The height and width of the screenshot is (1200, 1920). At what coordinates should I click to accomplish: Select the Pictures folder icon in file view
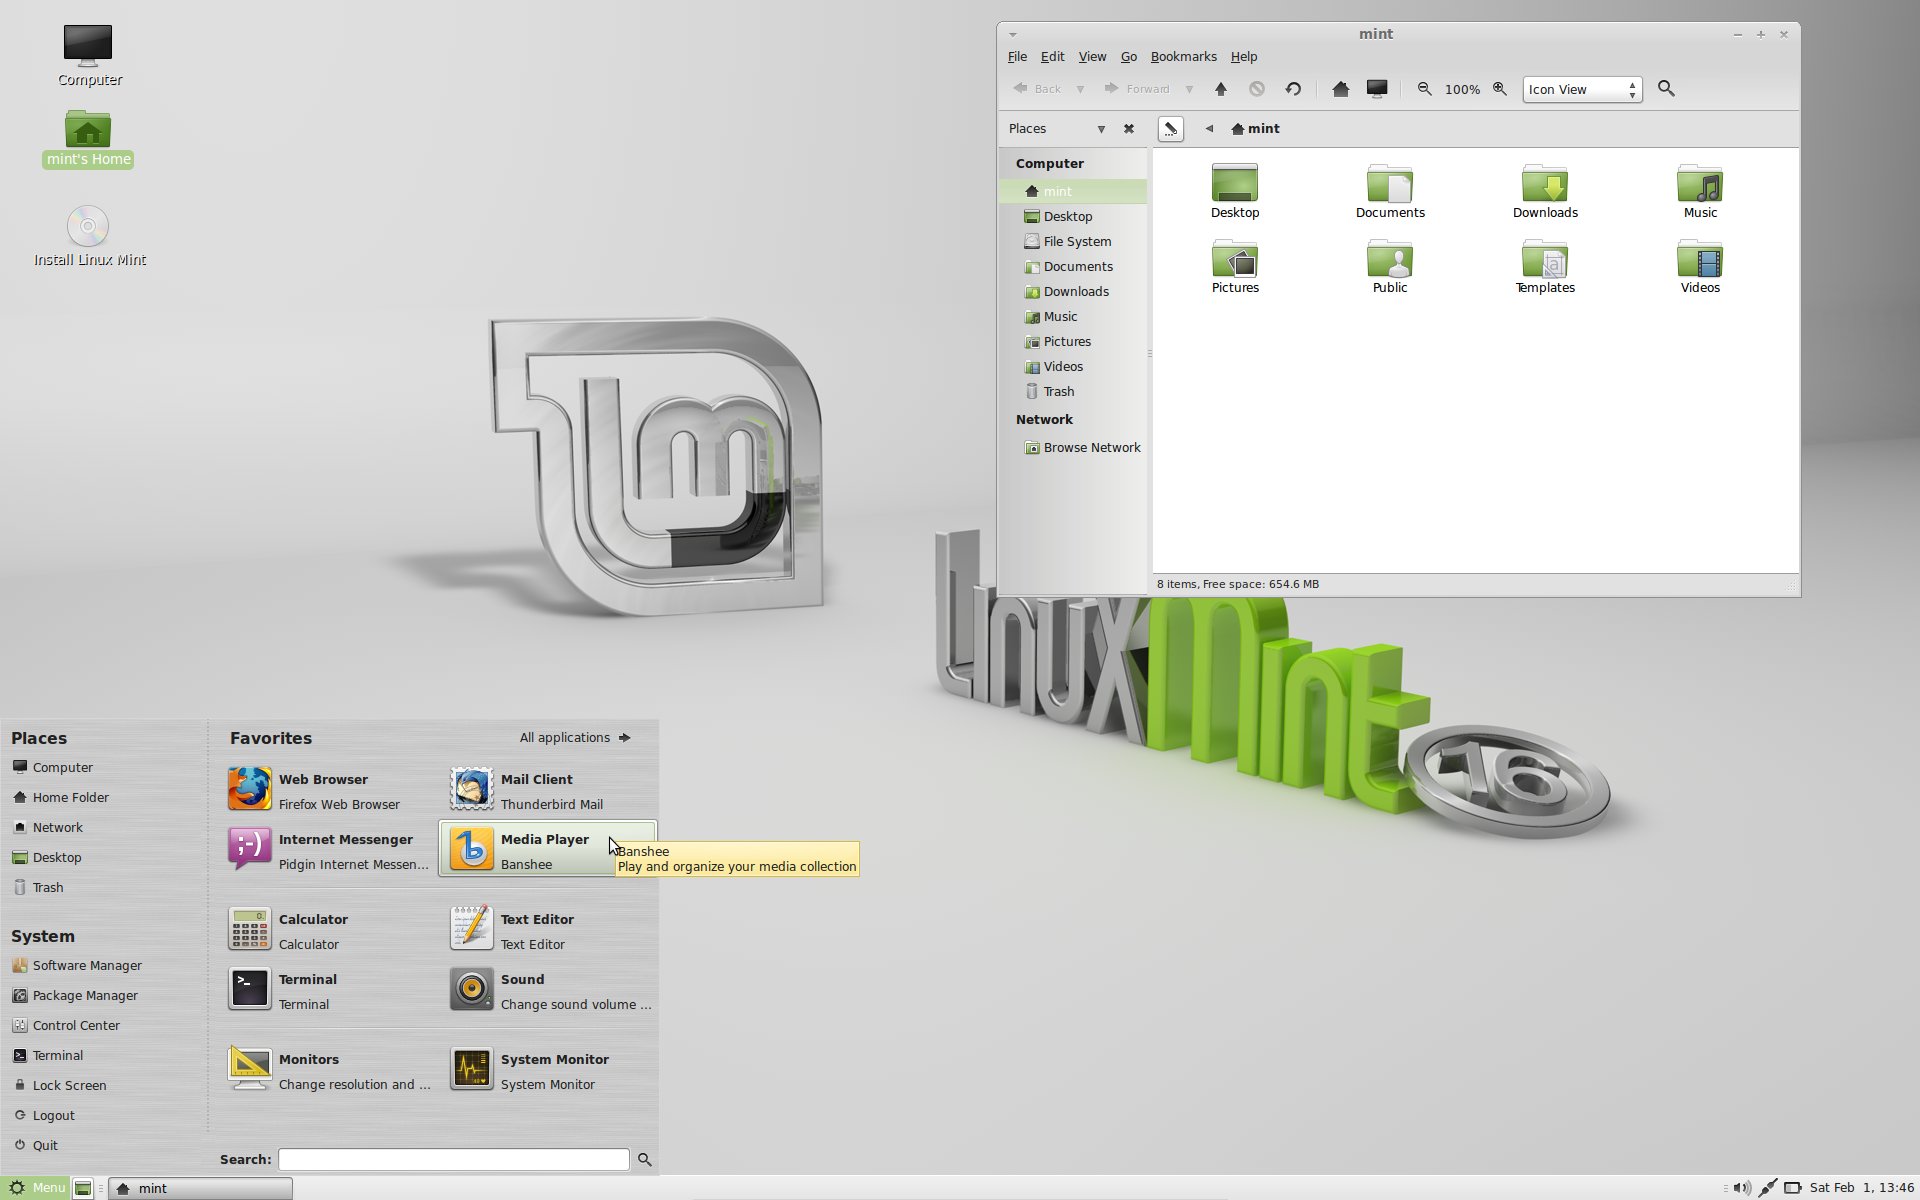click(x=1235, y=266)
